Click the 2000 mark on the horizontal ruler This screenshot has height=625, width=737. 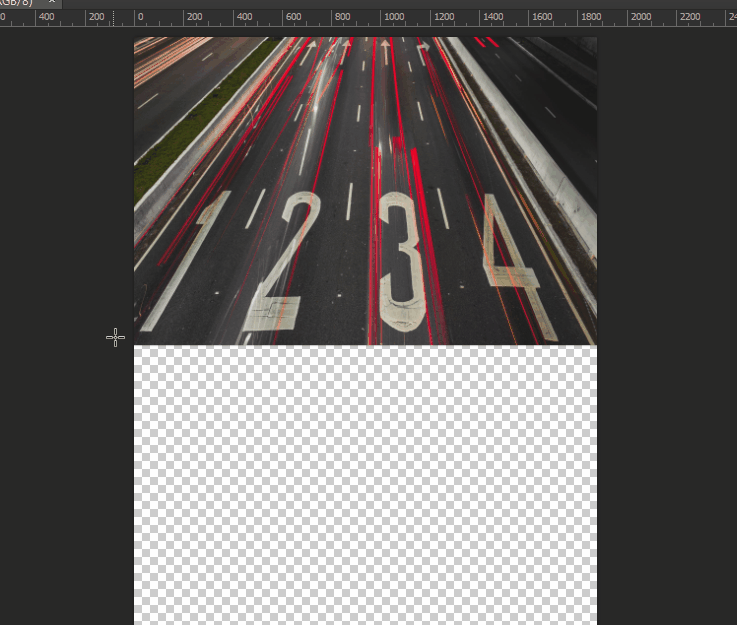[x=642, y=17]
